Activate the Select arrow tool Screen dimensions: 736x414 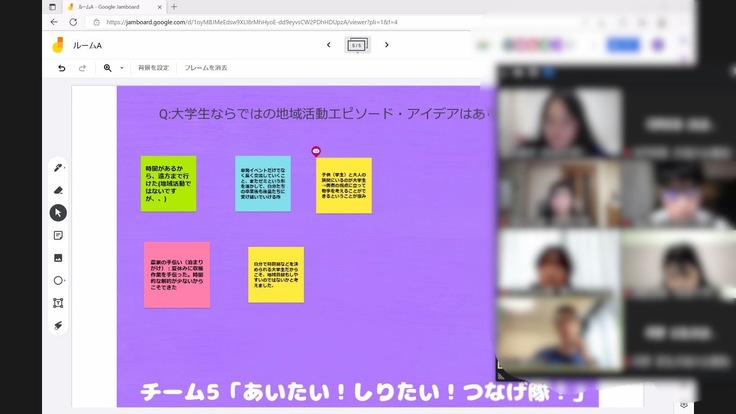(58, 212)
